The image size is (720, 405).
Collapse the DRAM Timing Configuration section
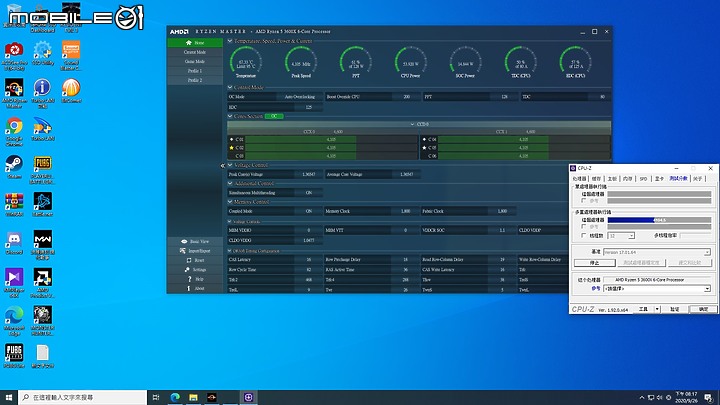230,251
